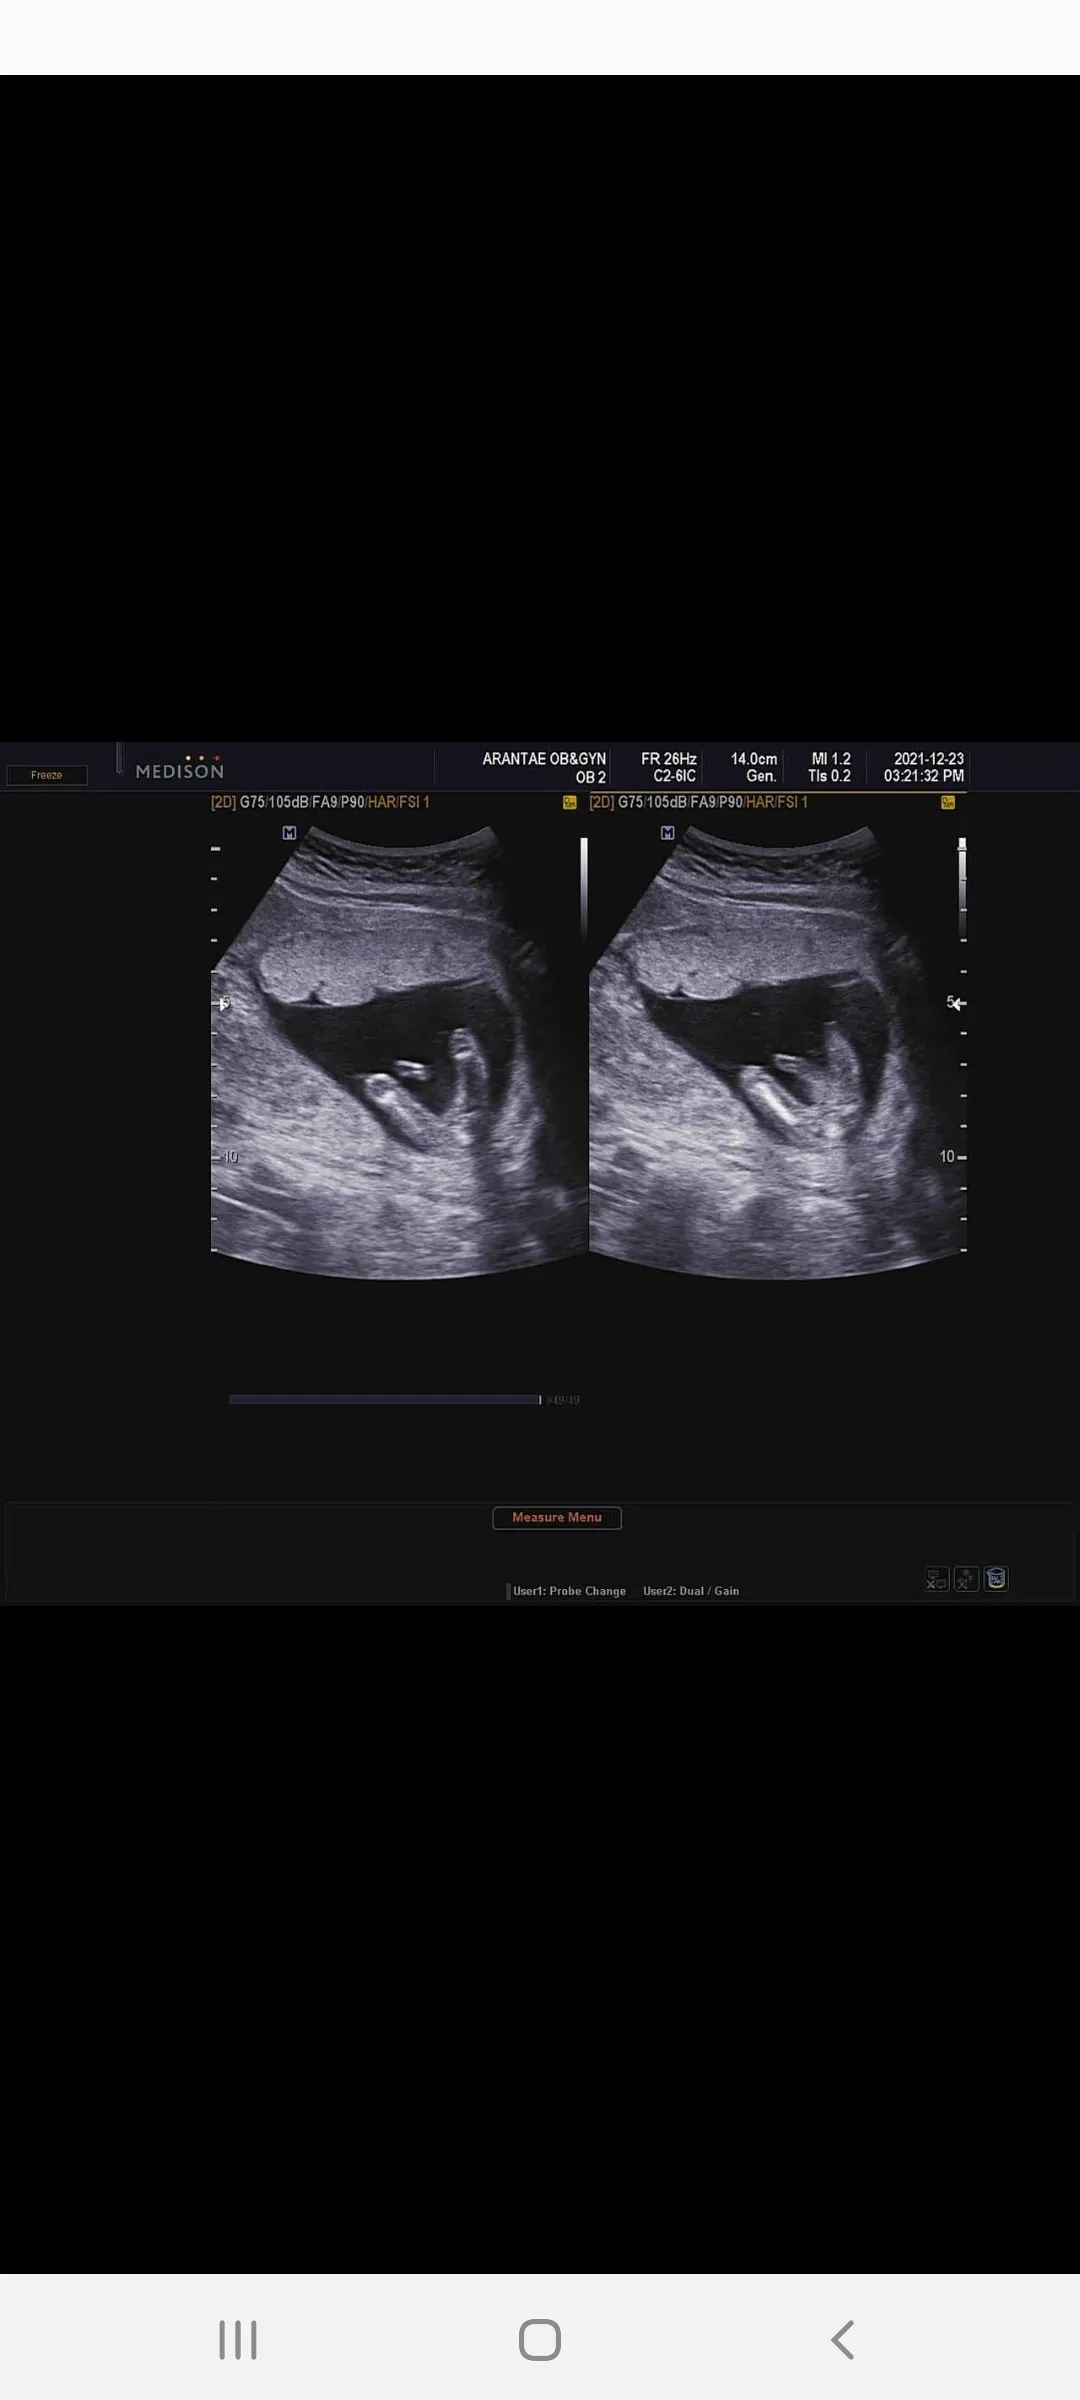
Task: Select the right ultrasound image
Action: click(777, 1052)
